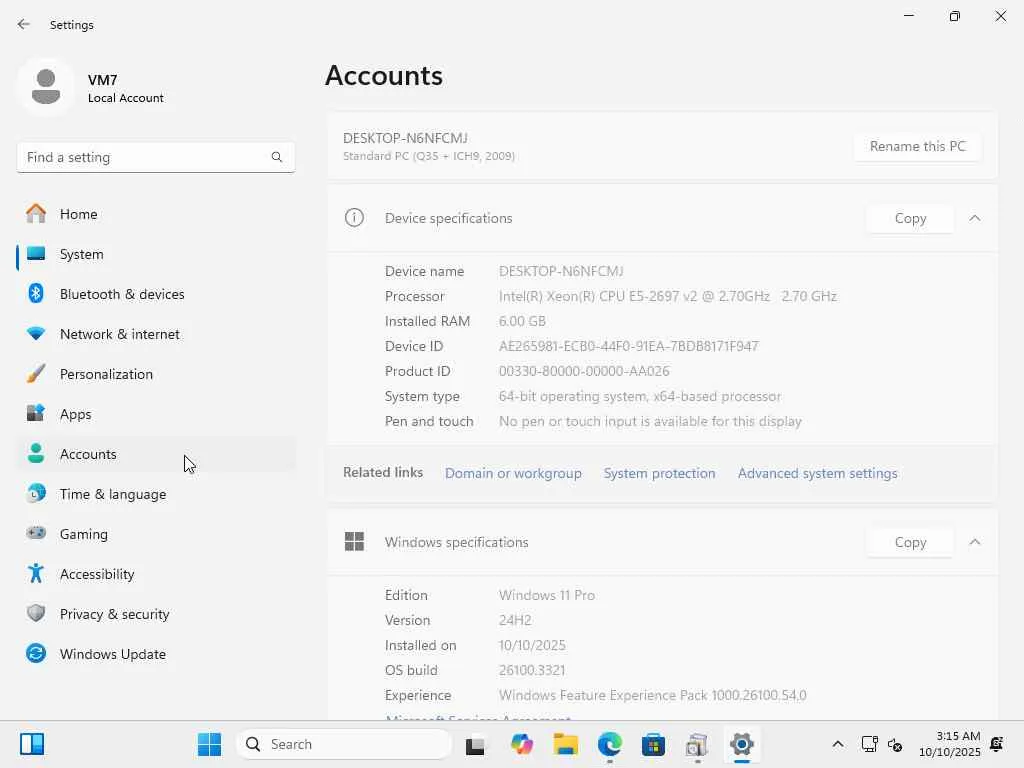The height and width of the screenshot is (768, 1024).
Task: Copy the Windows specifications
Action: [910, 542]
